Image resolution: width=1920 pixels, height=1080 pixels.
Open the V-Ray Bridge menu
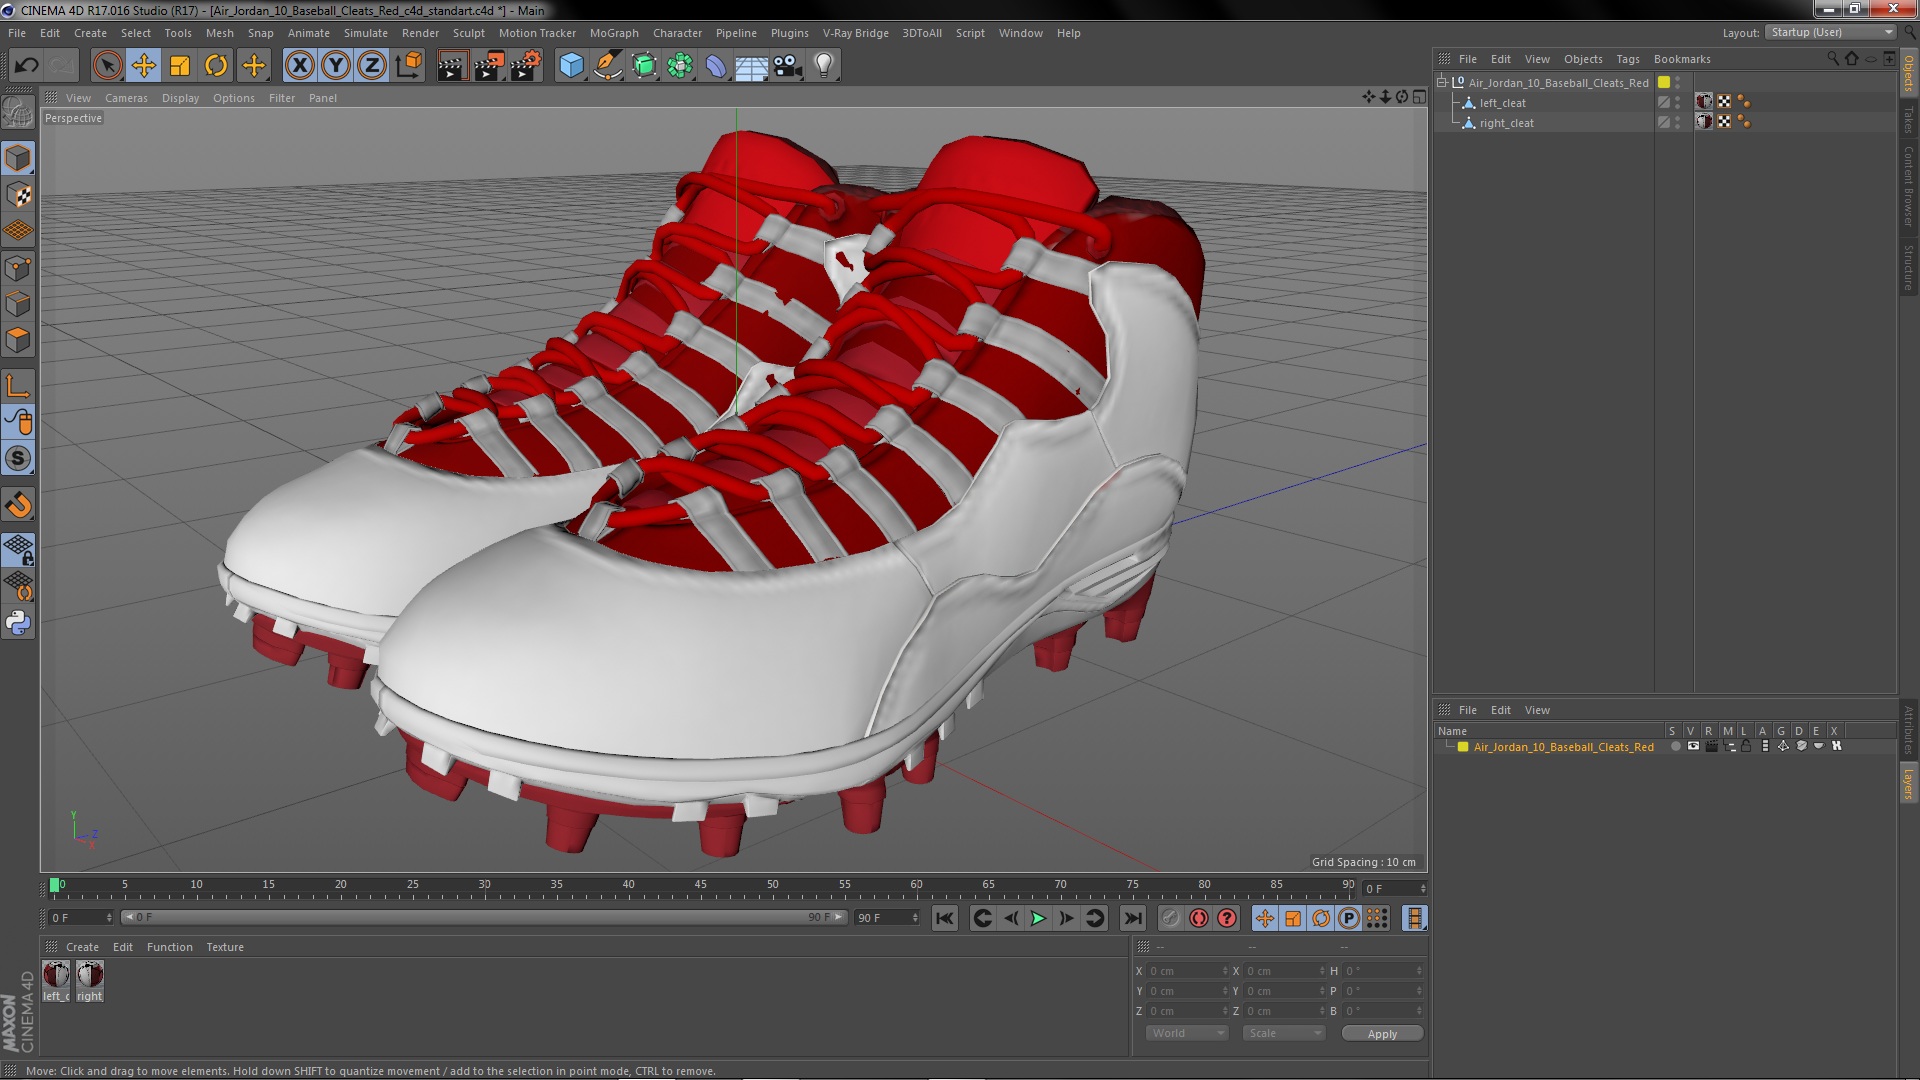pos(855,33)
